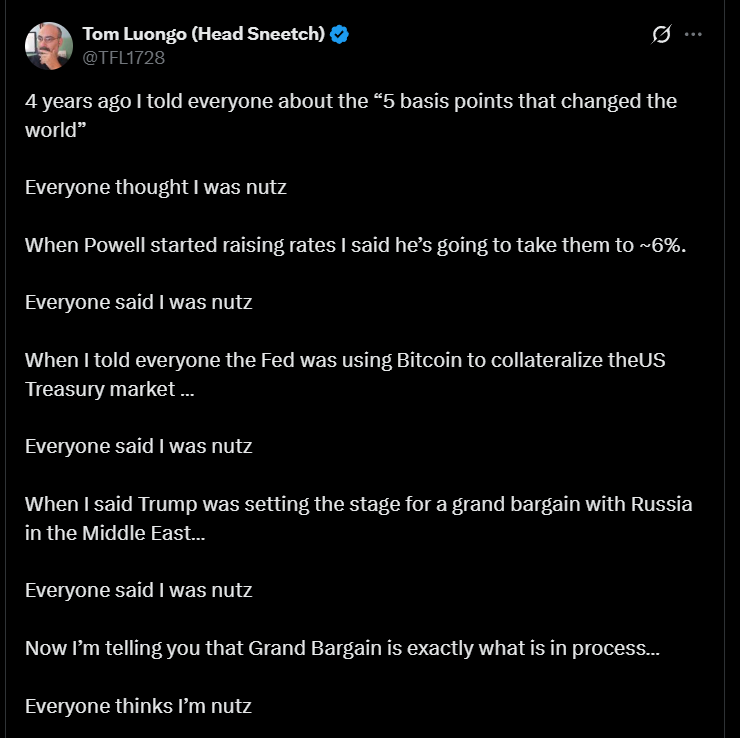The height and width of the screenshot is (738, 740).
Task: Click the word "Russia" in the post
Action: click(661, 504)
